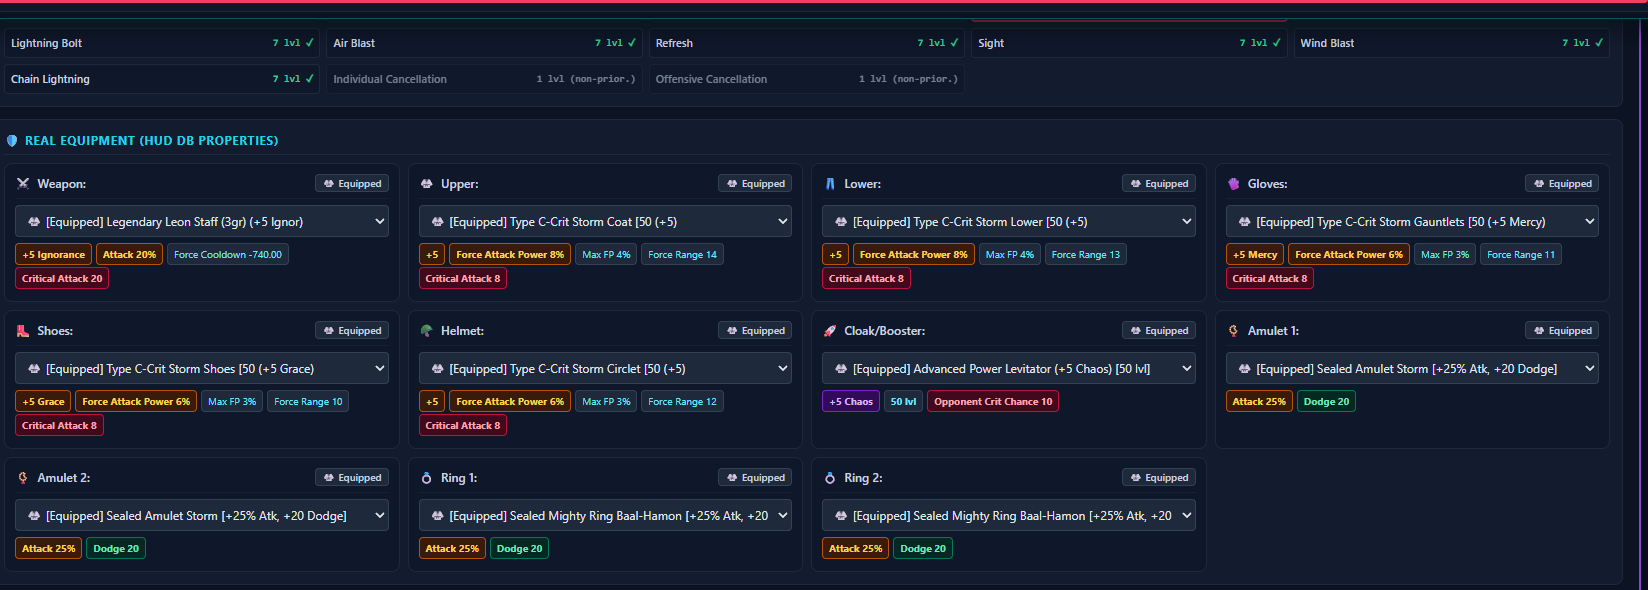Screen dimensions: 1648x590
Task: Toggle the Gloves Equipped badge
Action: pyautogui.click(x=1562, y=184)
